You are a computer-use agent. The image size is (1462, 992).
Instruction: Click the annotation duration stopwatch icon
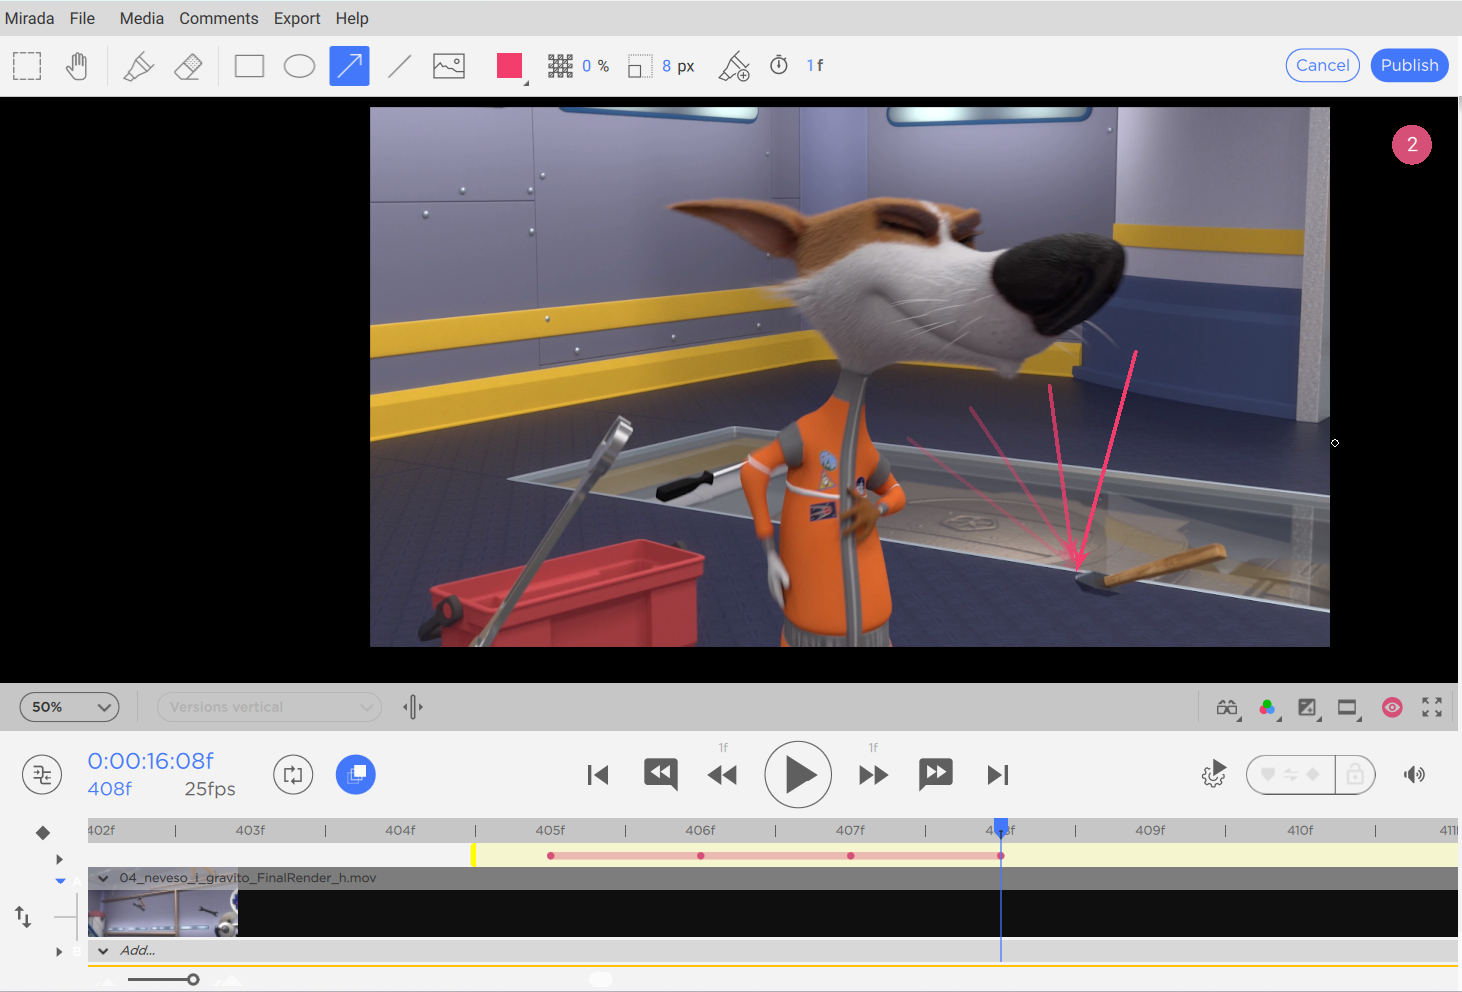[779, 65]
